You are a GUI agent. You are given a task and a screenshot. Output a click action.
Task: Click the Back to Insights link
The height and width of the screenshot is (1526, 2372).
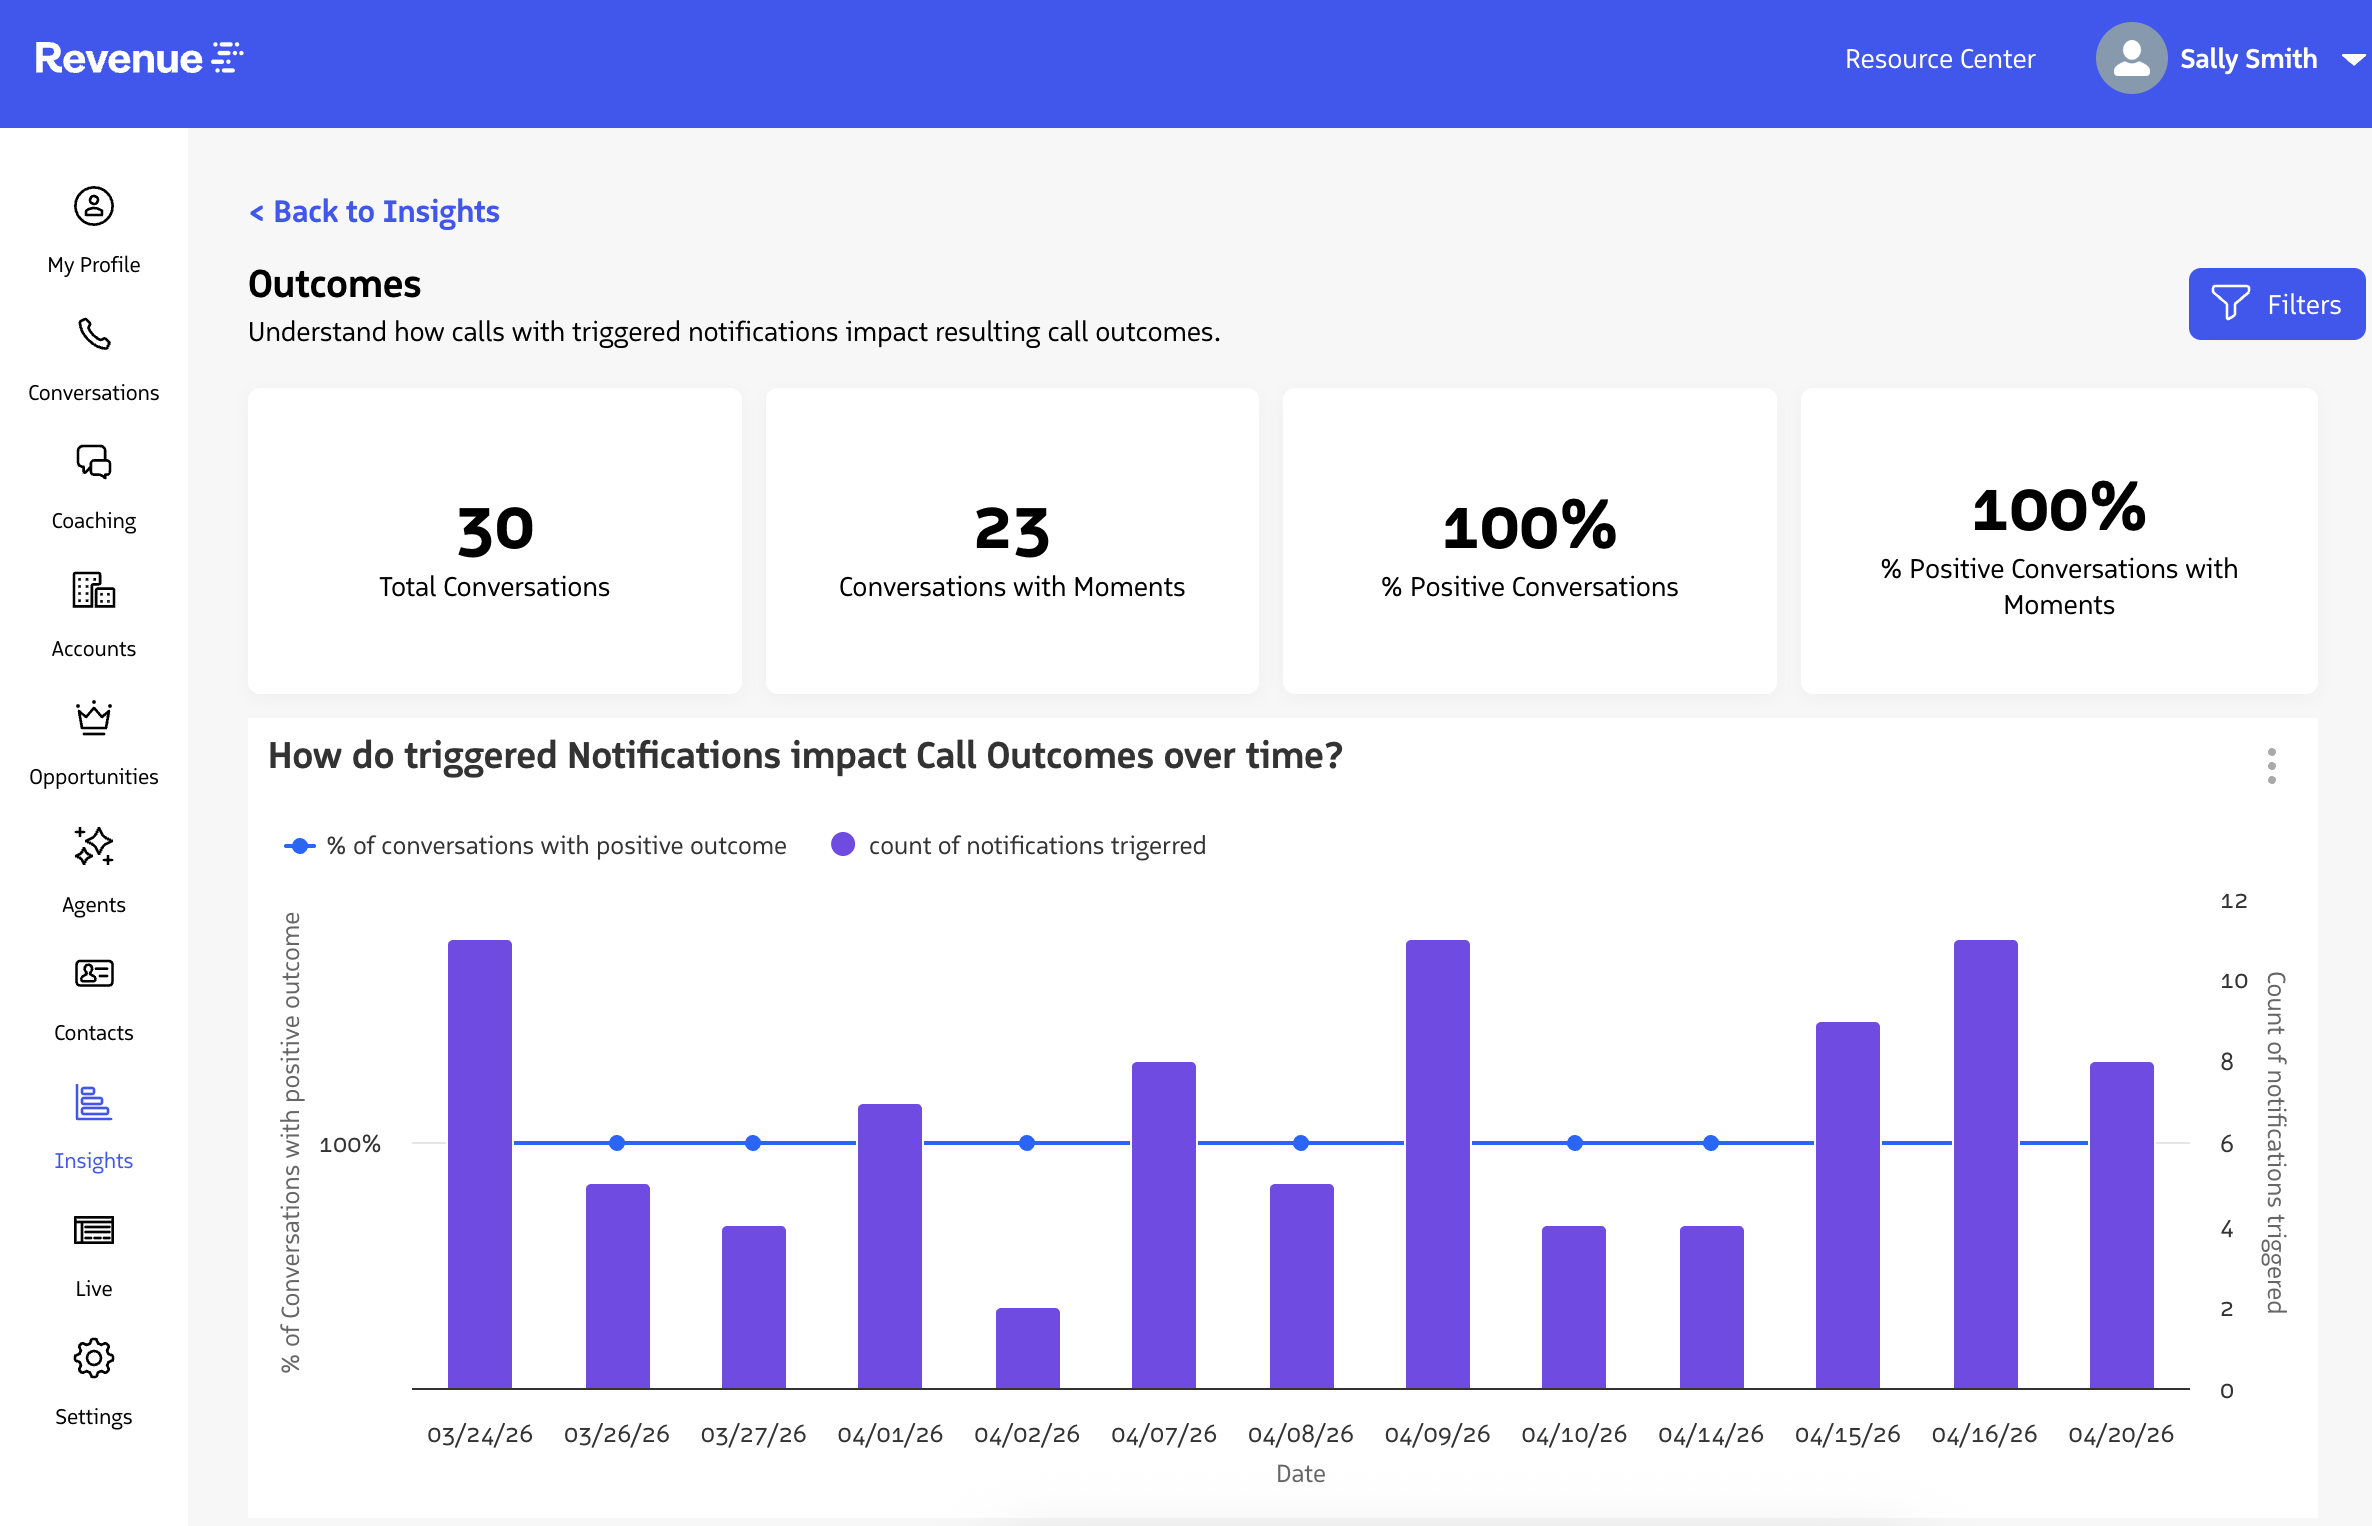tap(374, 212)
